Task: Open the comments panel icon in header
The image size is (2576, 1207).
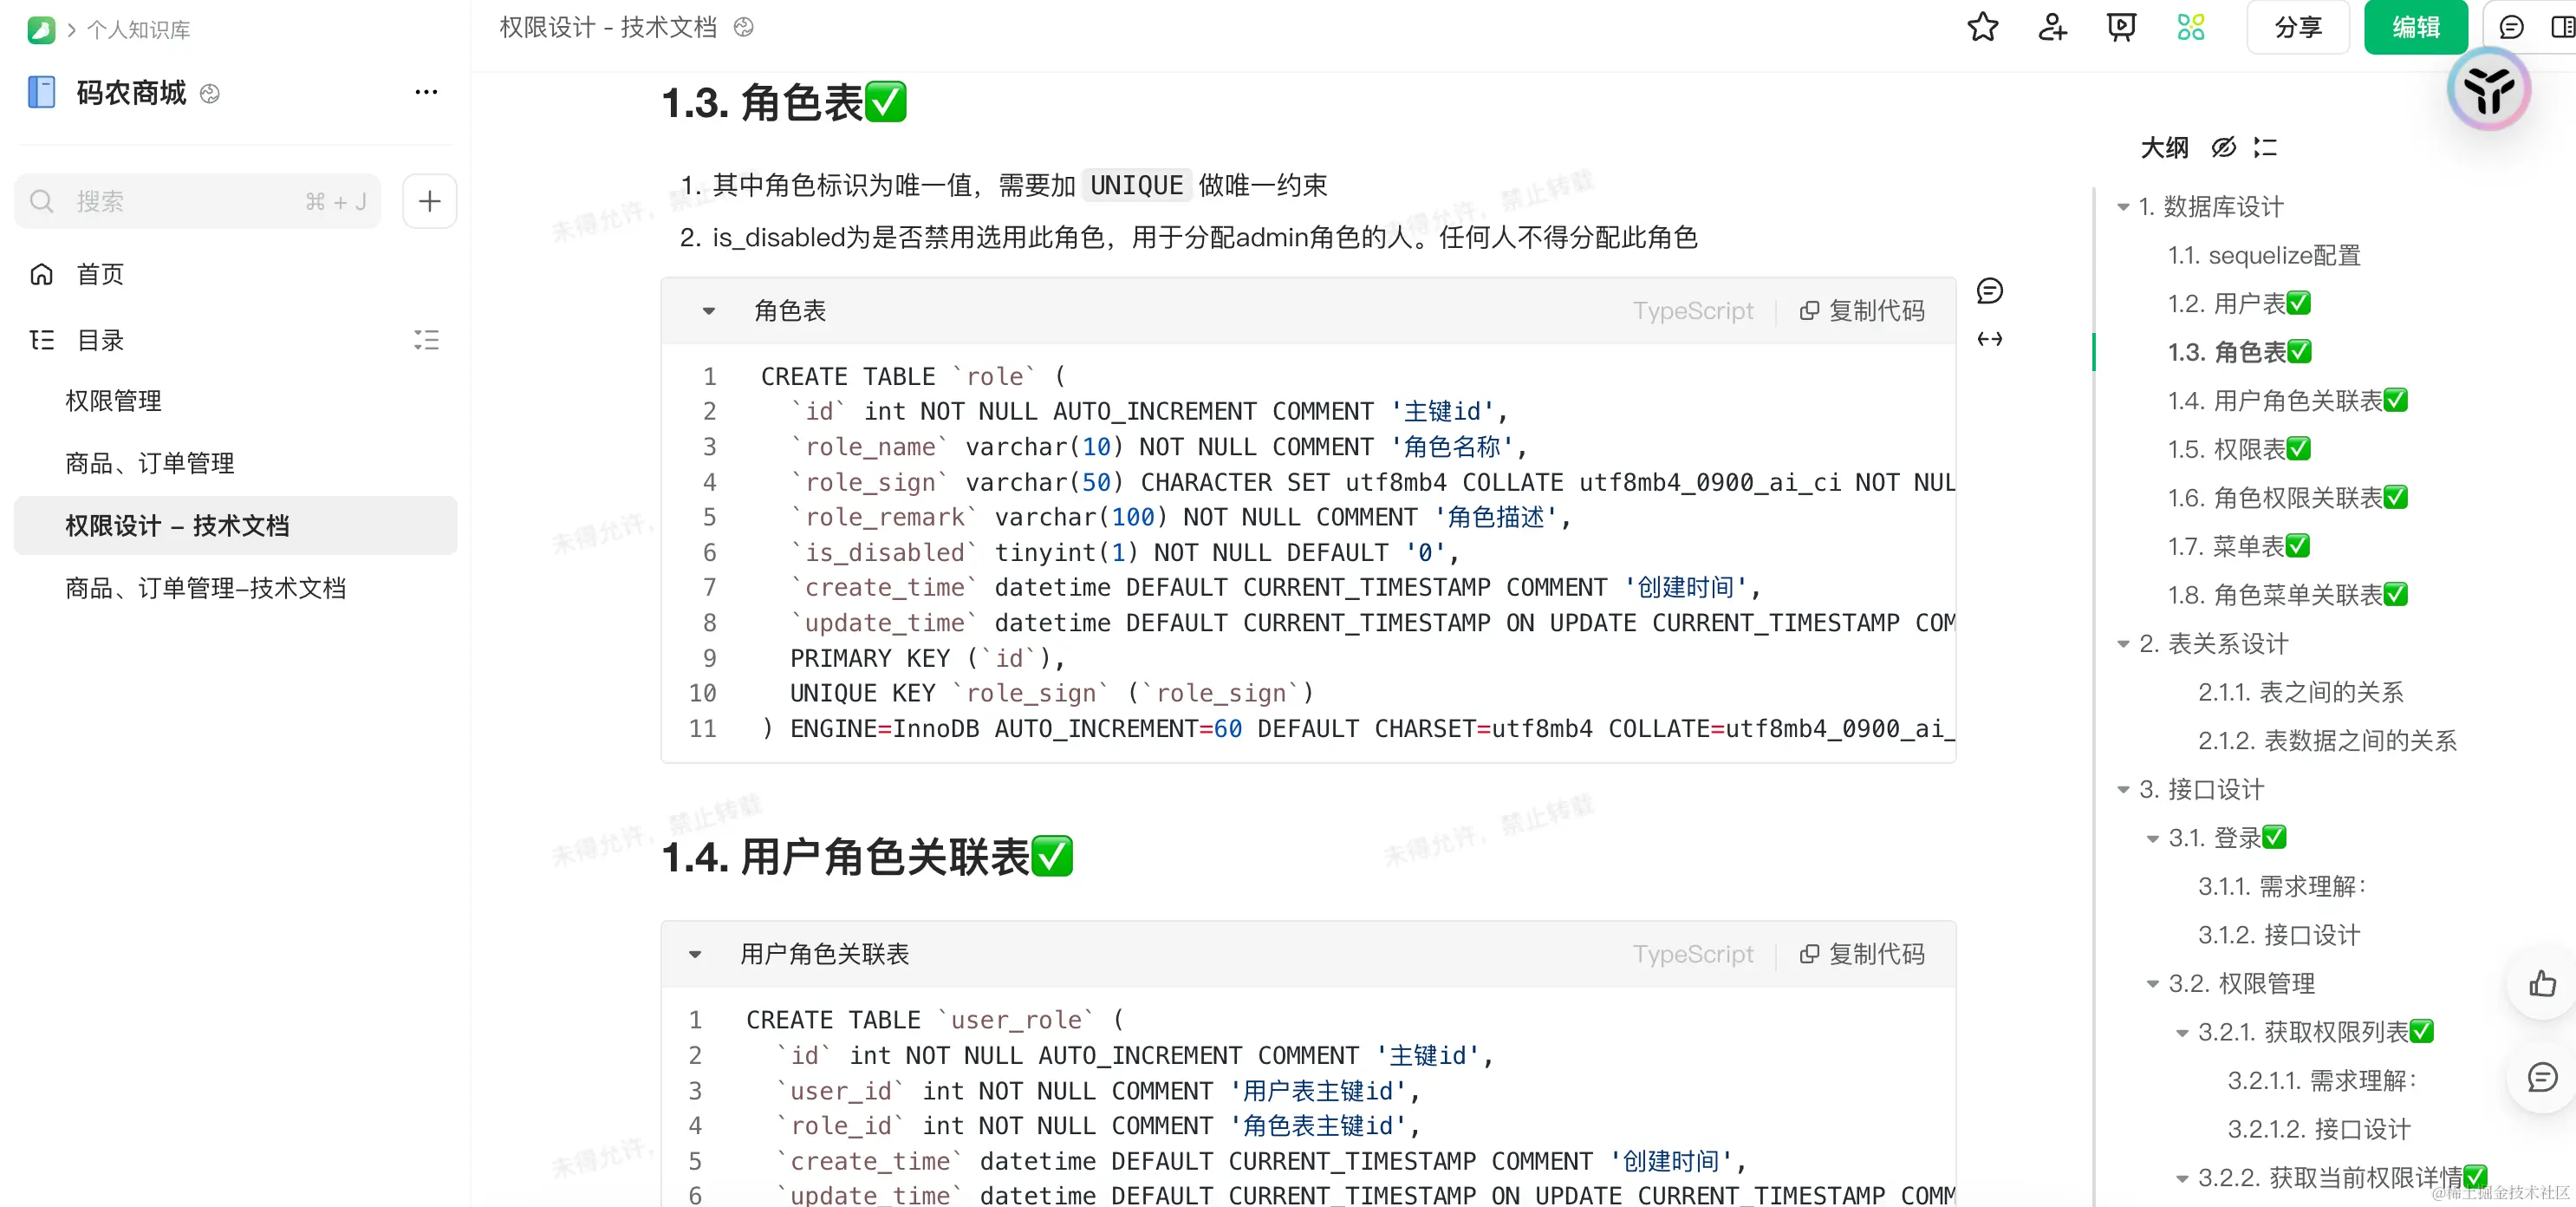Action: (x=2511, y=27)
